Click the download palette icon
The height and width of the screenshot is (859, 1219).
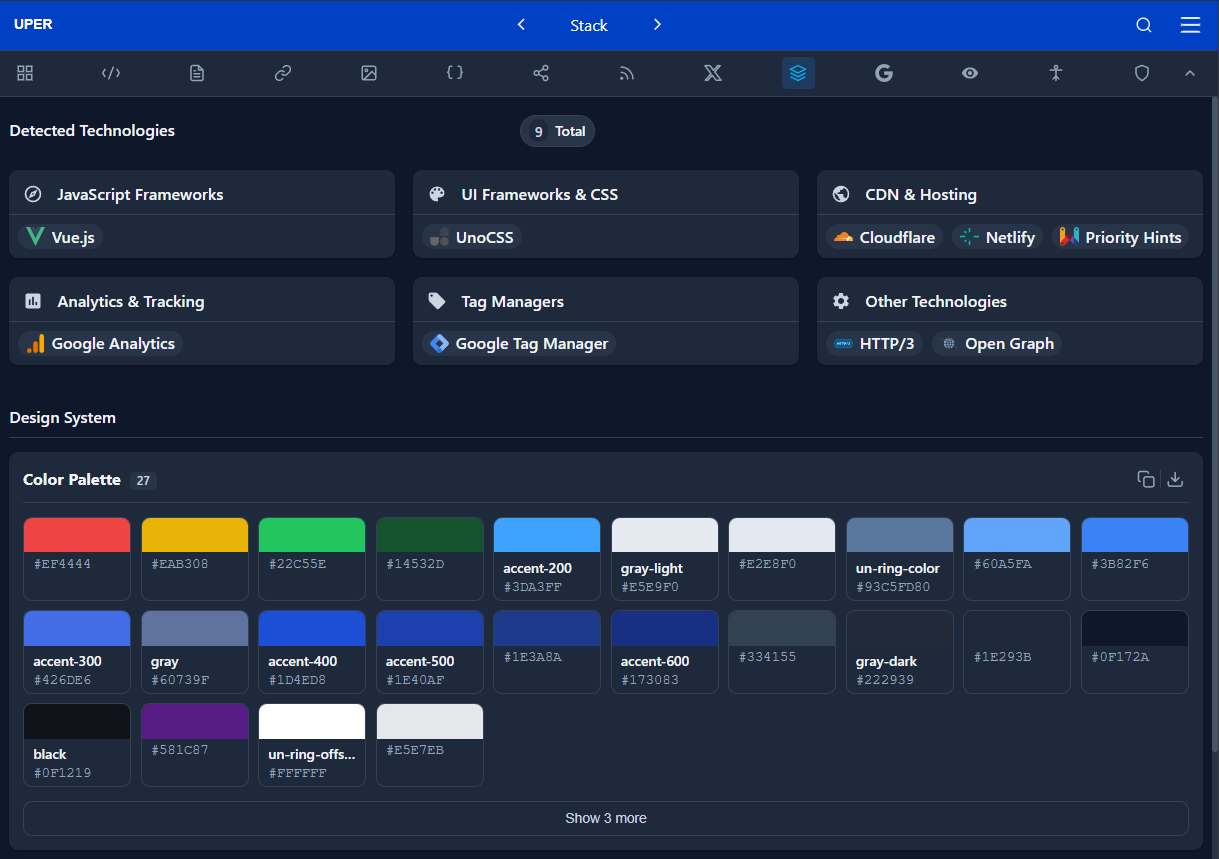pyautogui.click(x=1175, y=479)
